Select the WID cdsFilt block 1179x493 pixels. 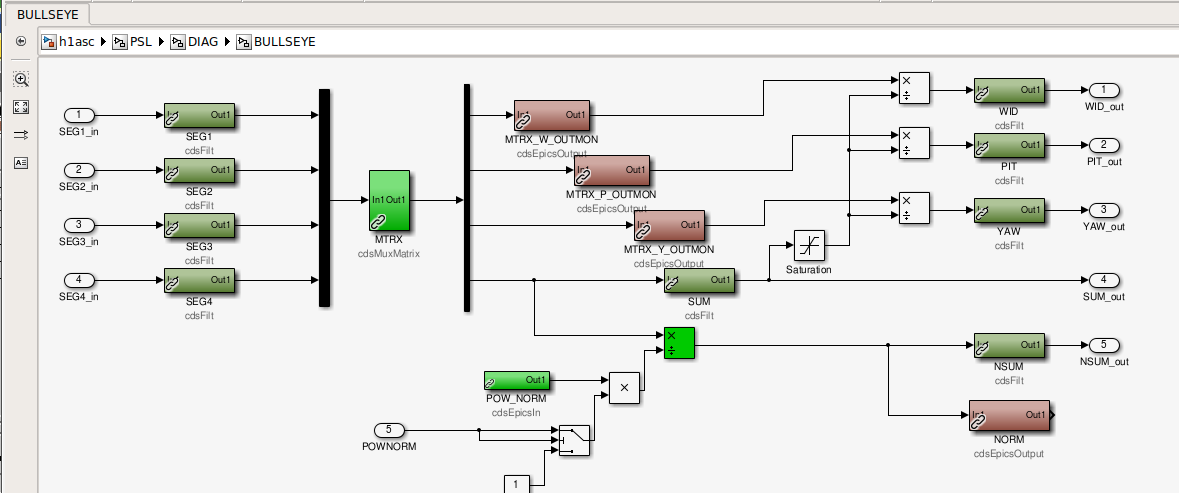pos(1009,90)
